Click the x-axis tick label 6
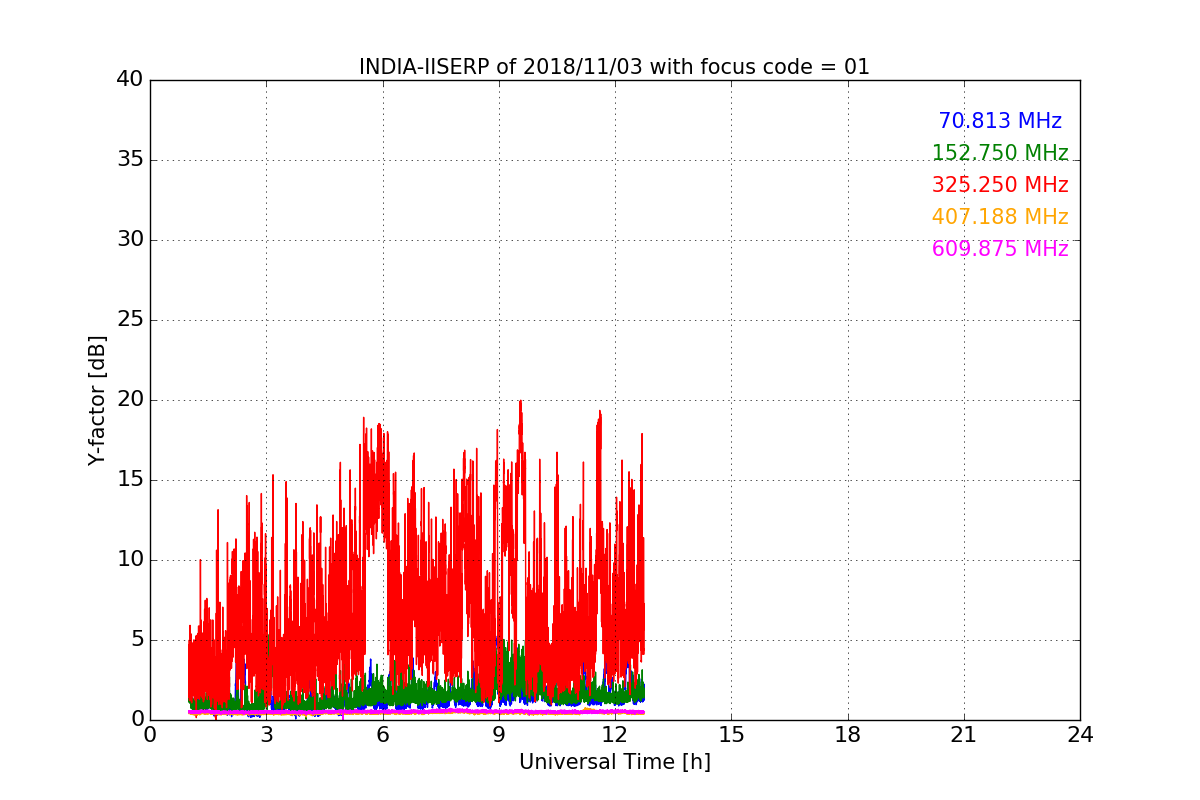The height and width of the screenshot is (800, 1200). (382, 735)
